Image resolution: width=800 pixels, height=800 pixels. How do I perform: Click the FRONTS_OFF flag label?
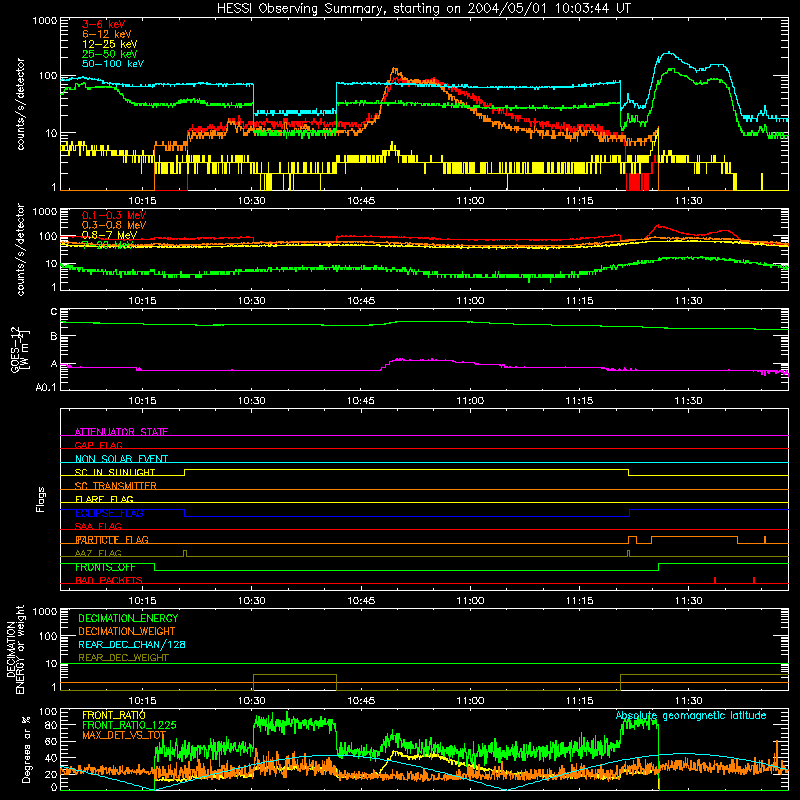[x=105, y=567]
